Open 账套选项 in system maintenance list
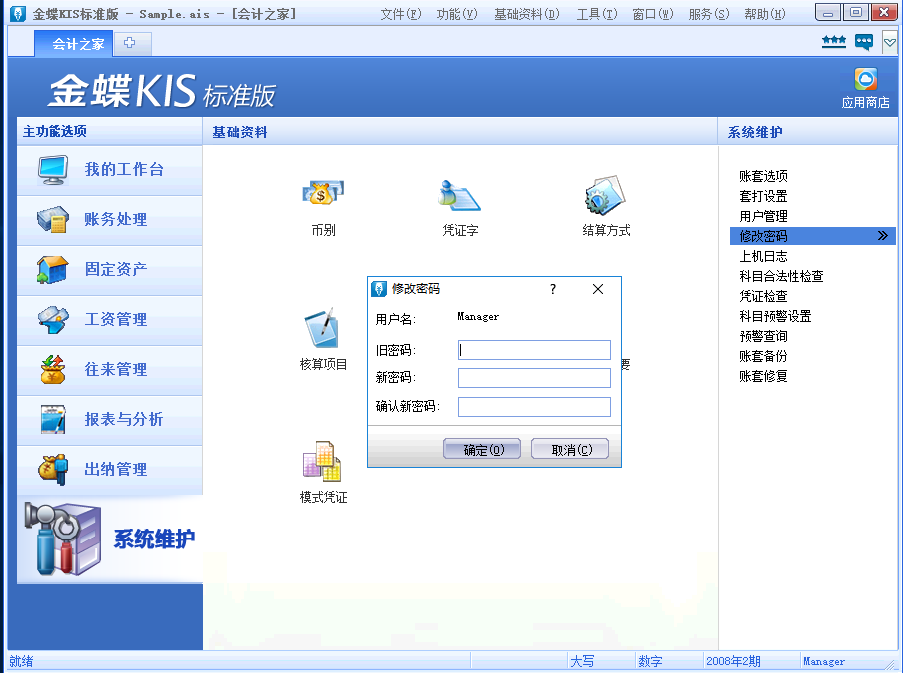The image size is (903, 673). [x=763, y=176]
